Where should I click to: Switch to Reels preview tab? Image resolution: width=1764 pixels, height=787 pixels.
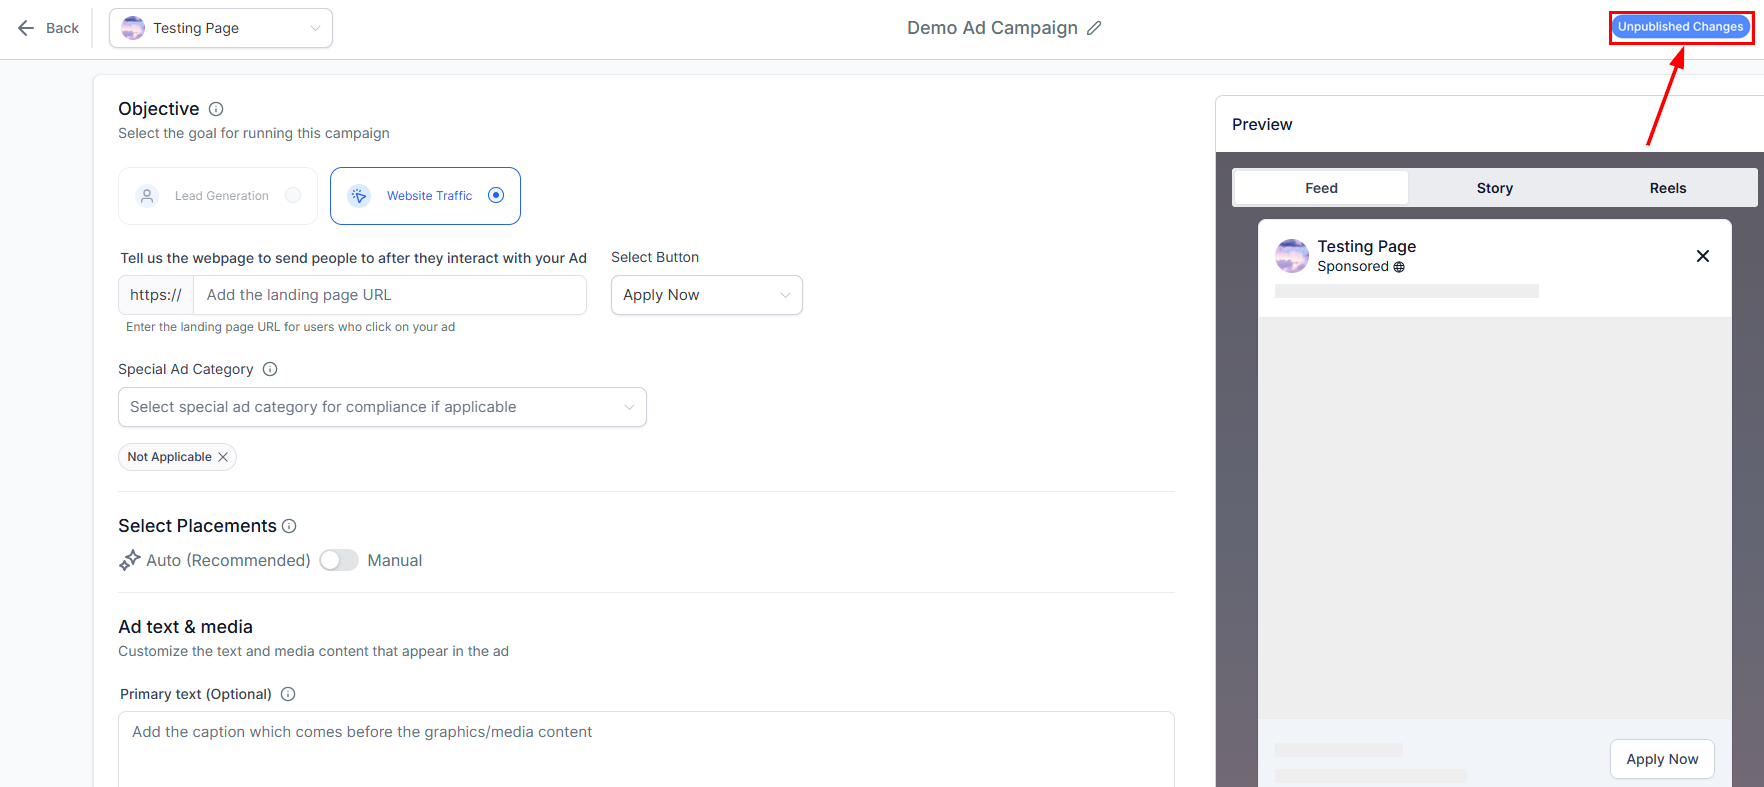tap(1668, 188)
